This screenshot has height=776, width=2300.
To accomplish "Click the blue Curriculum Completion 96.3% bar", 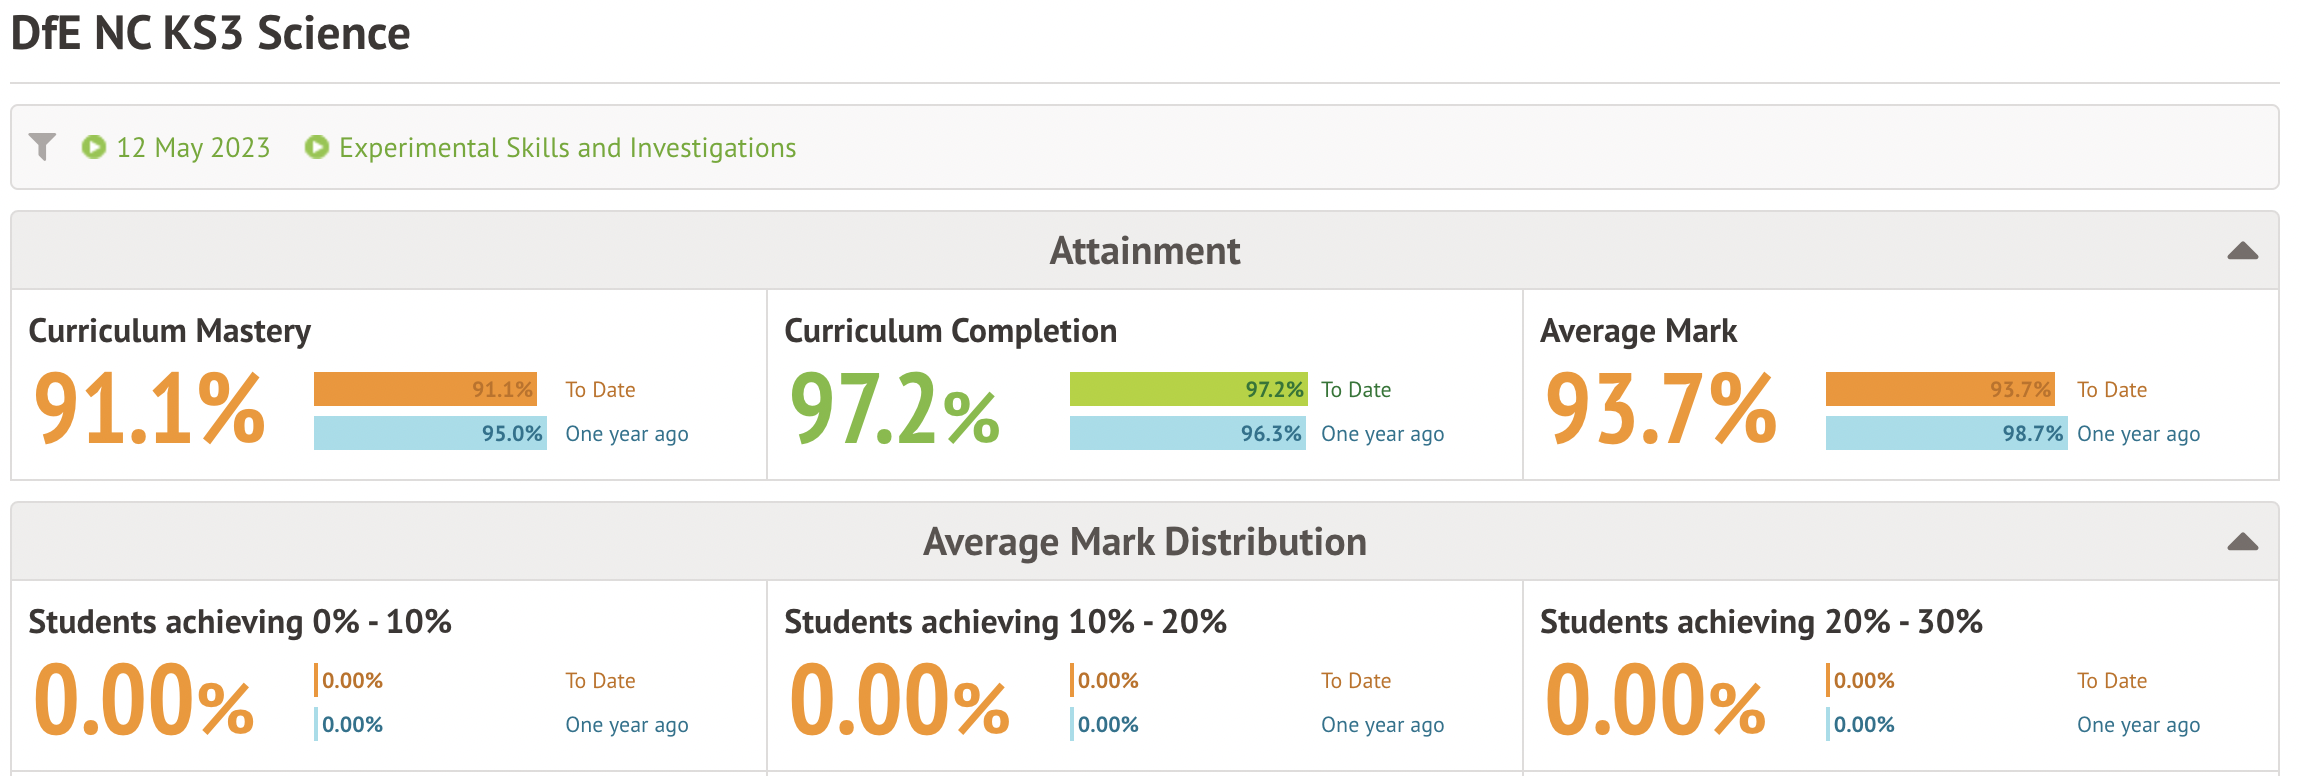I will (x=1187, y=433).
